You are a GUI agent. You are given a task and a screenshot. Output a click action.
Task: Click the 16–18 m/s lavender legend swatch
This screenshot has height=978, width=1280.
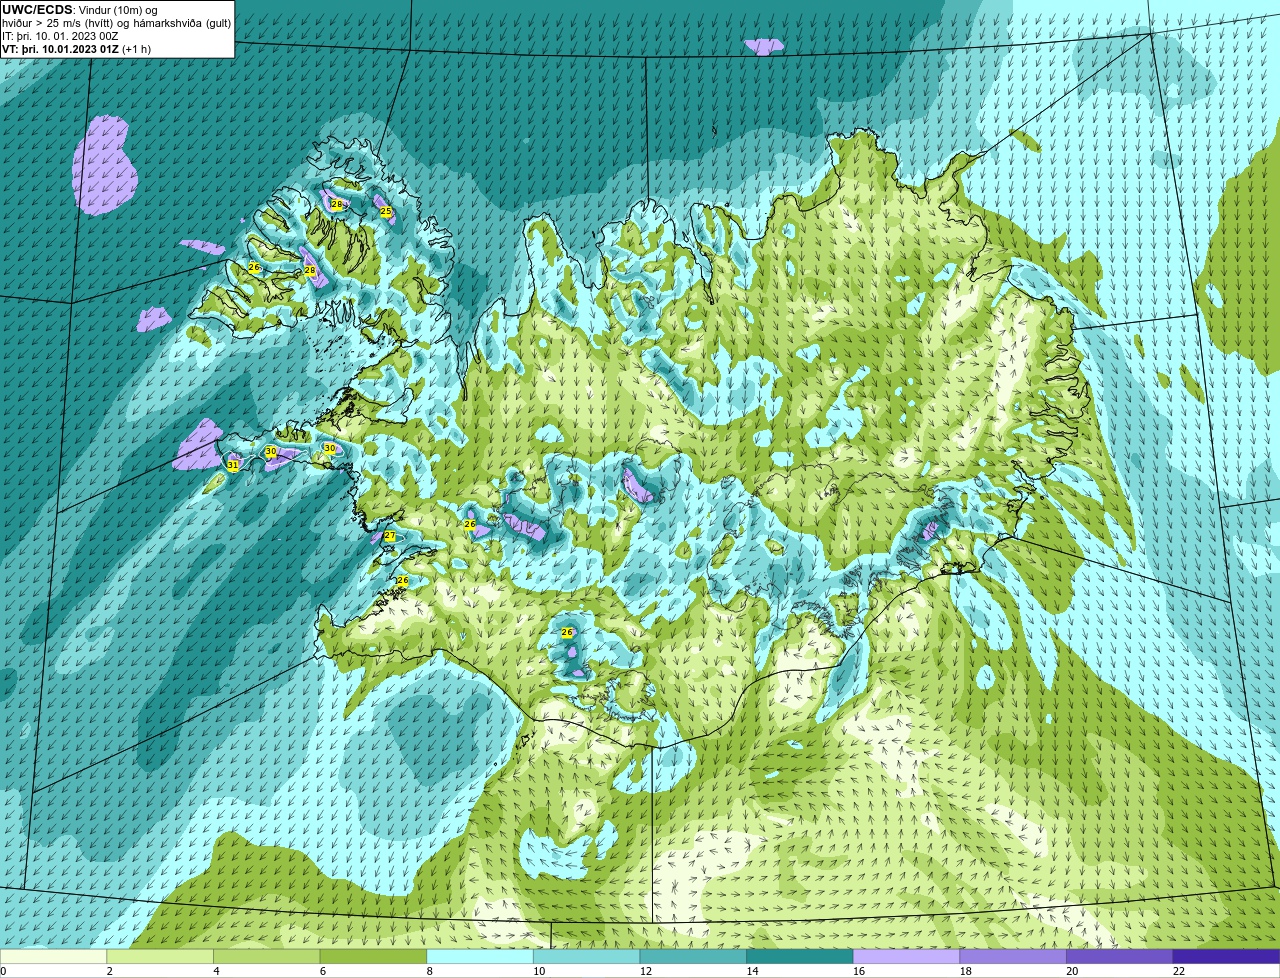(x=907, y=957)
